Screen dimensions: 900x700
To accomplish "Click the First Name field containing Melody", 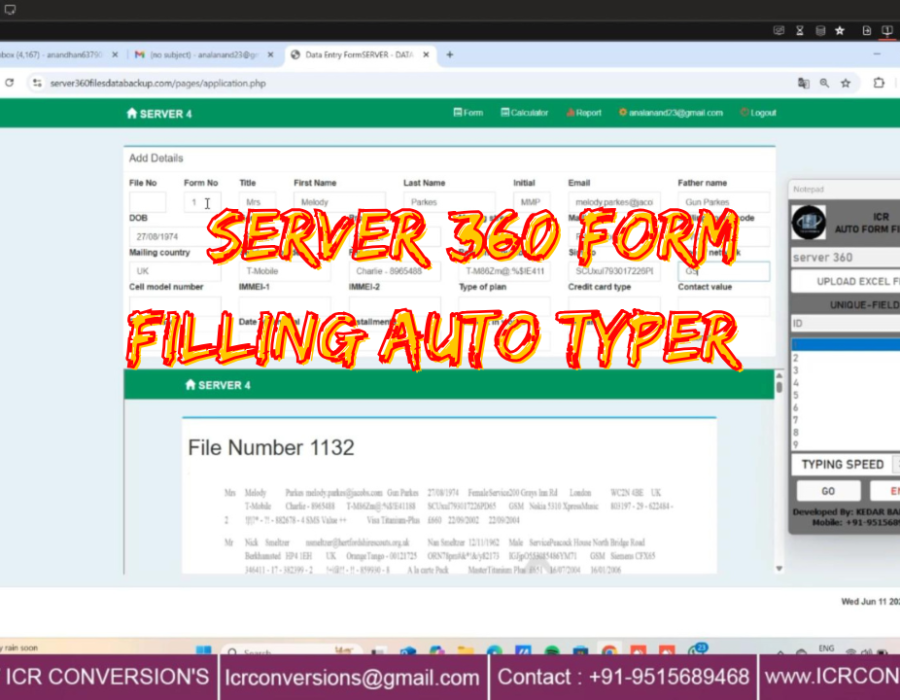I will click(x=339, y=202).
